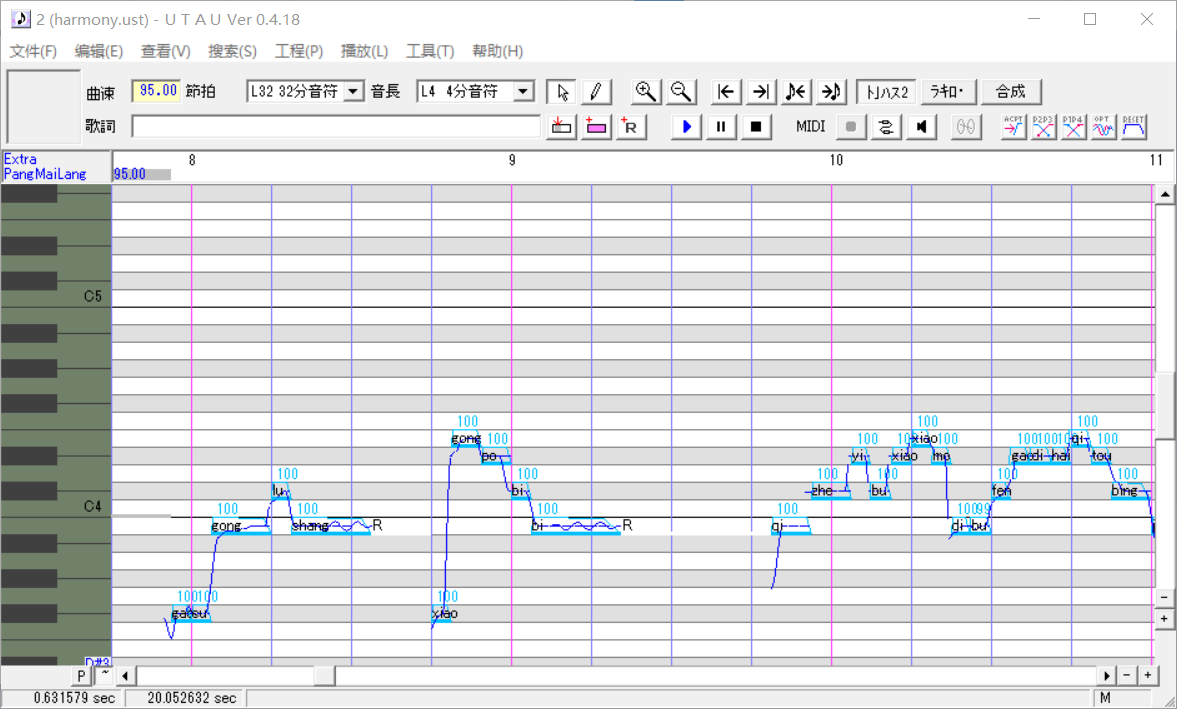Open the 文件(F) menu
The image size is (1177, 709).
click(33, 51)
